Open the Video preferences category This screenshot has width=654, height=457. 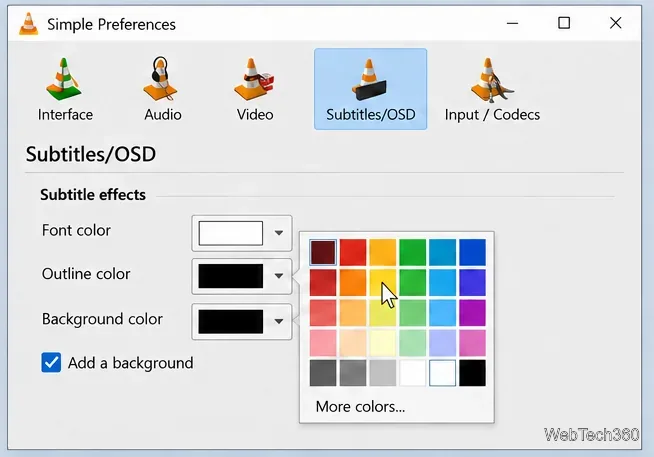pyautogui.click(x=255, y=89)
